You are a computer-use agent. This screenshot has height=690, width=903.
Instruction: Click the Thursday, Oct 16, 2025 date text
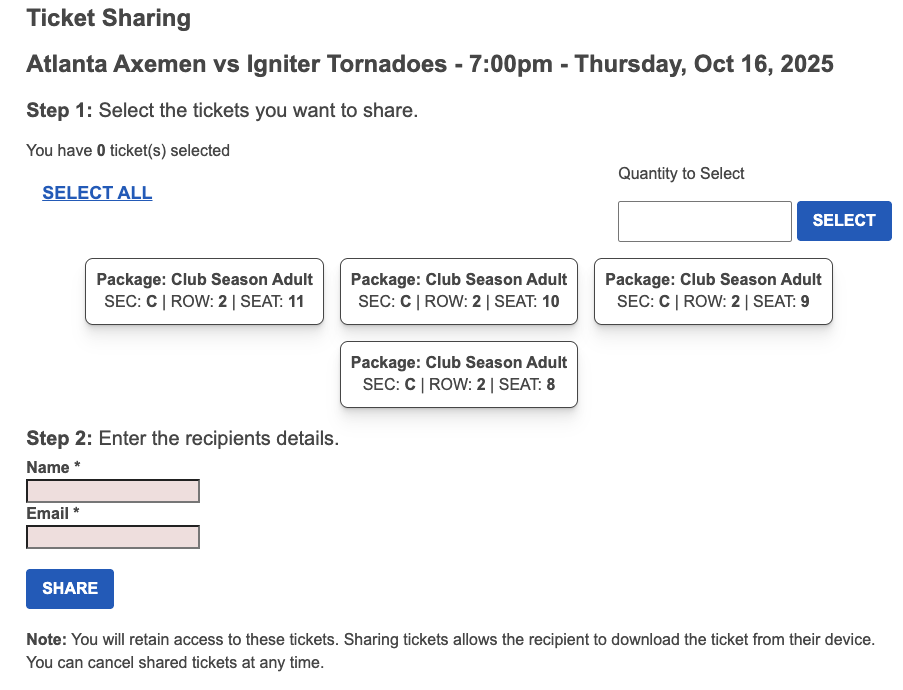[704, 64]
